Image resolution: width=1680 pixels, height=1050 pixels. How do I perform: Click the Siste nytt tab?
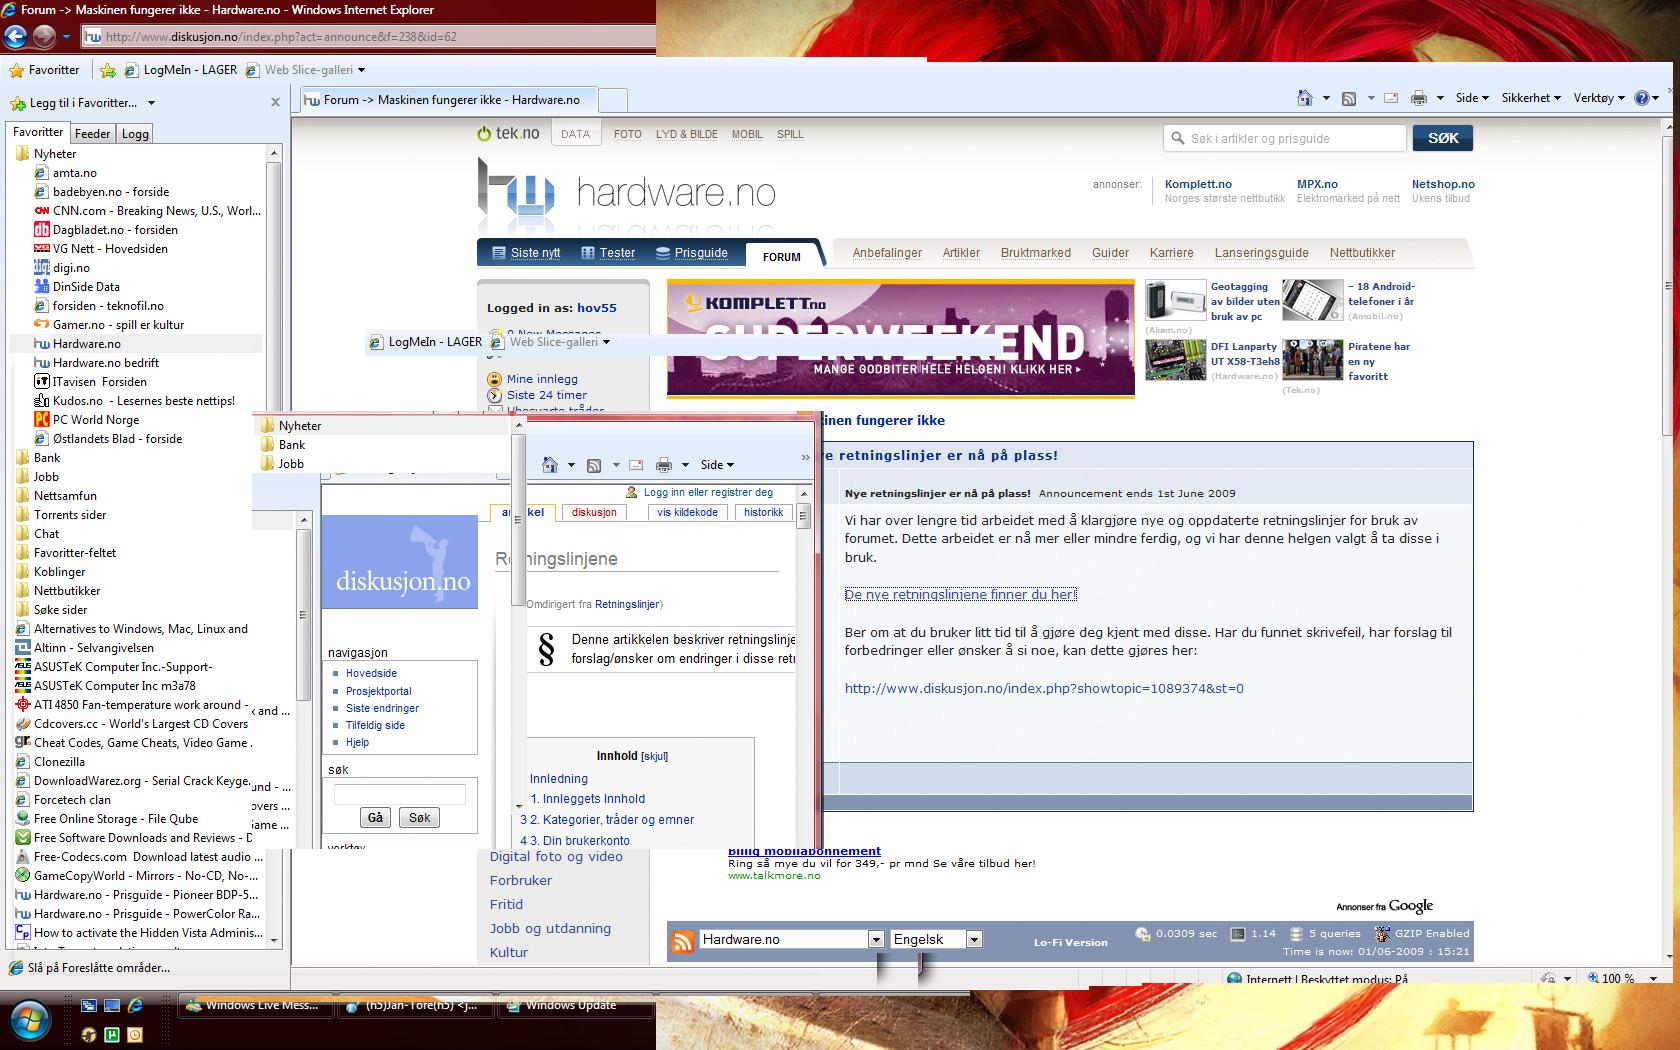tap(526, 253)
